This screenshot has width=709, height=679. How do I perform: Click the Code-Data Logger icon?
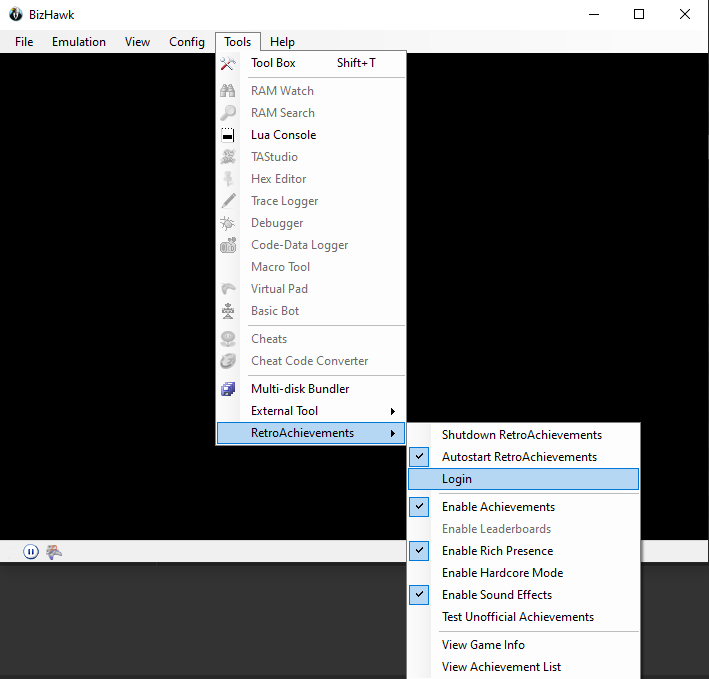pos(228,245)
